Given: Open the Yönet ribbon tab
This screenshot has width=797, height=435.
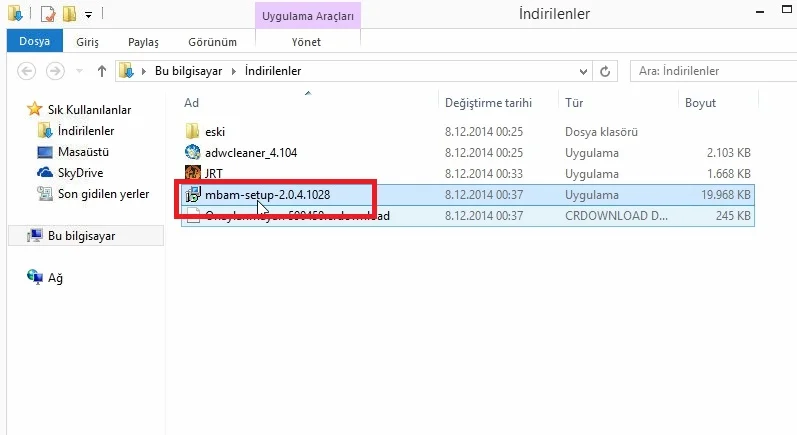Looking at the screenshot, I should click(306, 42).
